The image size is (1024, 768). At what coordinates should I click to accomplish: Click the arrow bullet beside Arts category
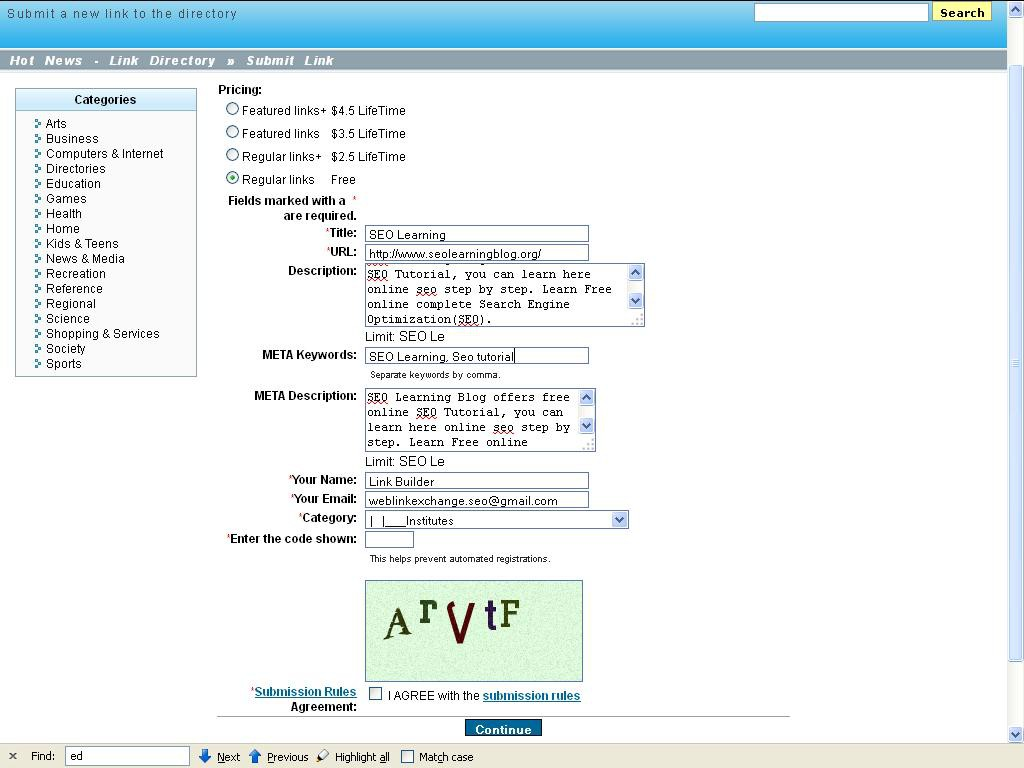(x=38, y=124)
